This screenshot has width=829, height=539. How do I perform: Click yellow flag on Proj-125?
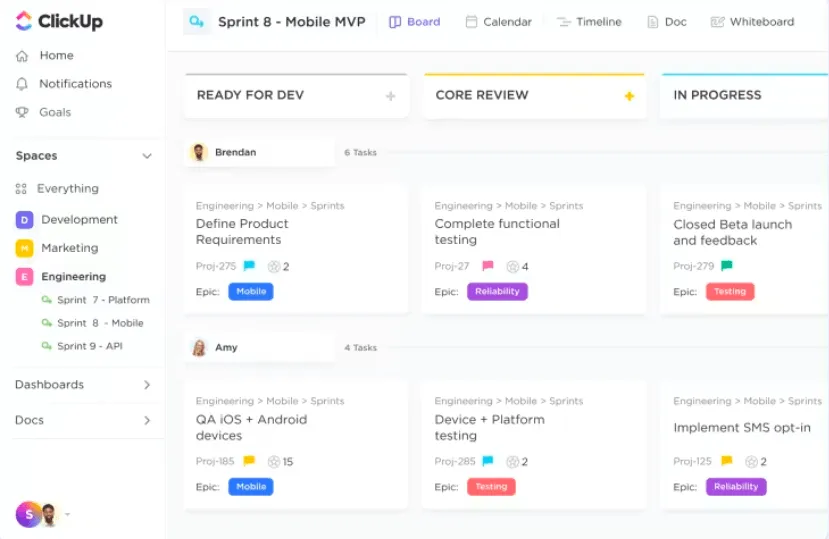[727, 461]
